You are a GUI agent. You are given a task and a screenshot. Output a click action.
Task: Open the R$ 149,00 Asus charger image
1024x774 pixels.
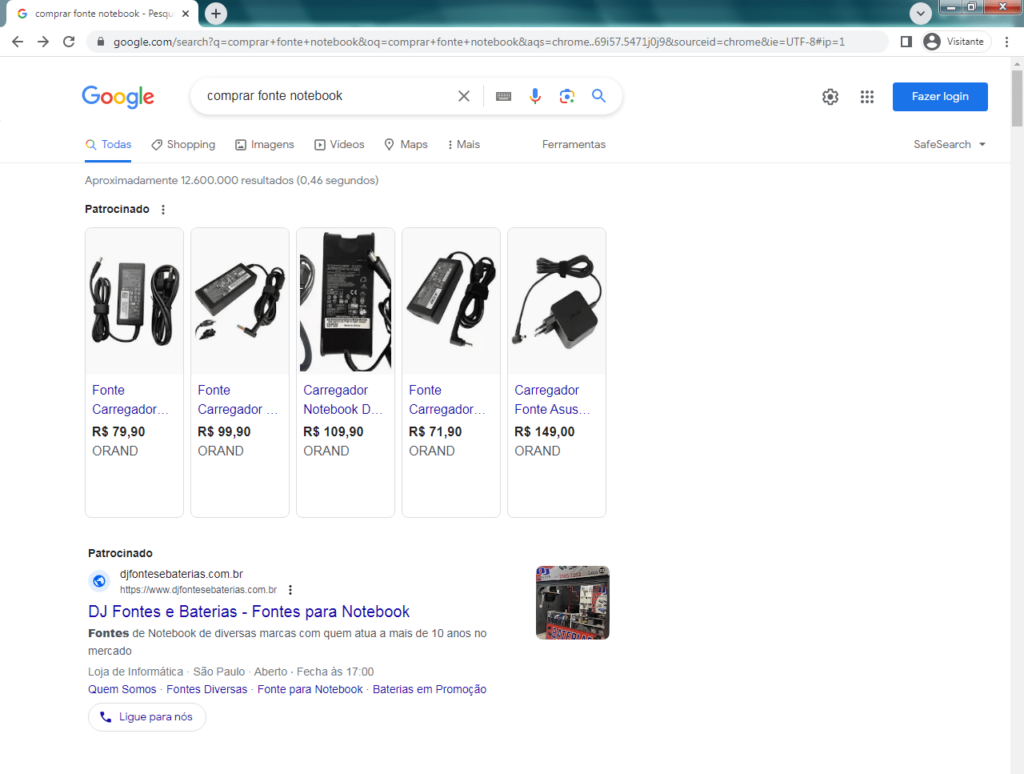(556, 301)
